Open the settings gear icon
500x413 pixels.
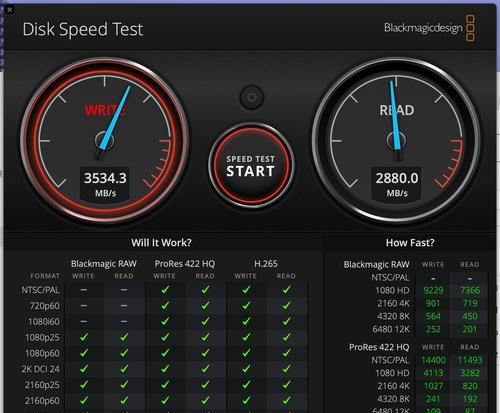[252, 97]
